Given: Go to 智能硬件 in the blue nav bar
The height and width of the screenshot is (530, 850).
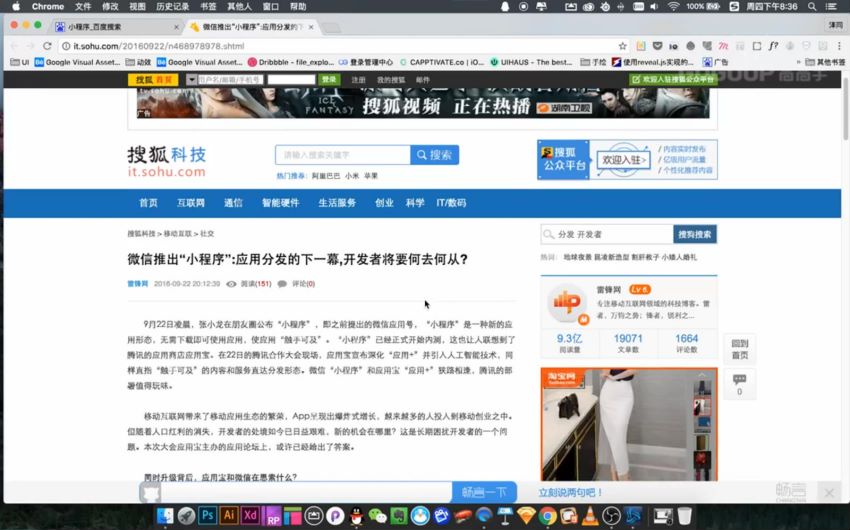Looking at the screenshot, I should 280,203.
